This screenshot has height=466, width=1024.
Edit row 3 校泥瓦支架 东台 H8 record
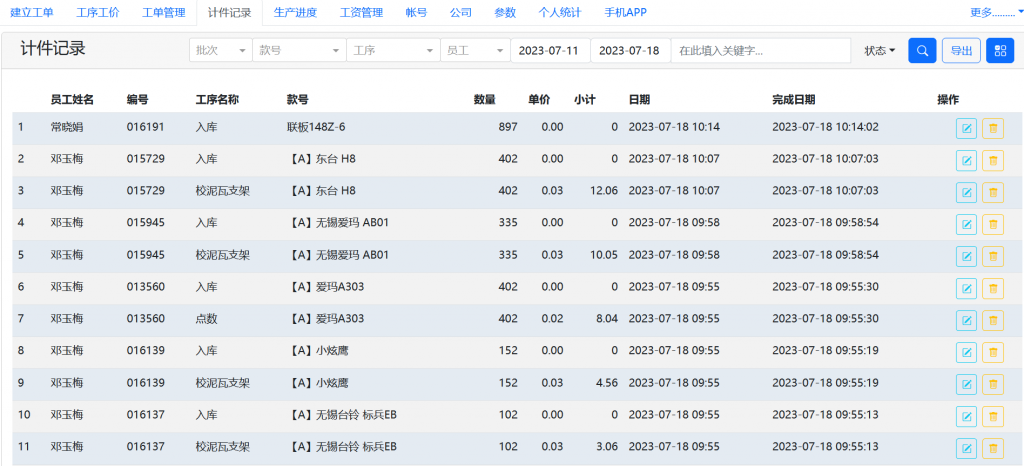click(x=966, y=192)
